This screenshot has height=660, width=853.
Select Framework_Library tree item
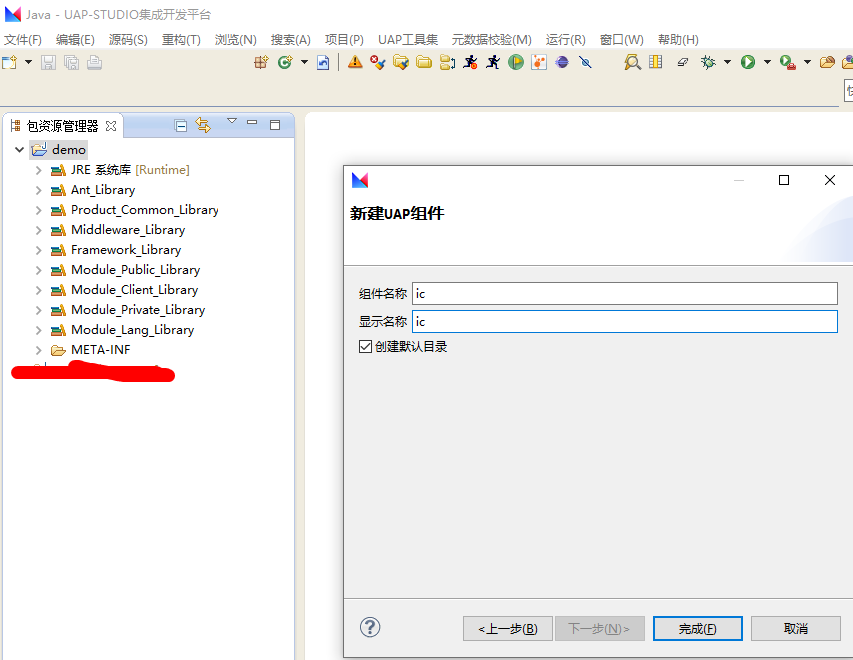tap(126, 250)
